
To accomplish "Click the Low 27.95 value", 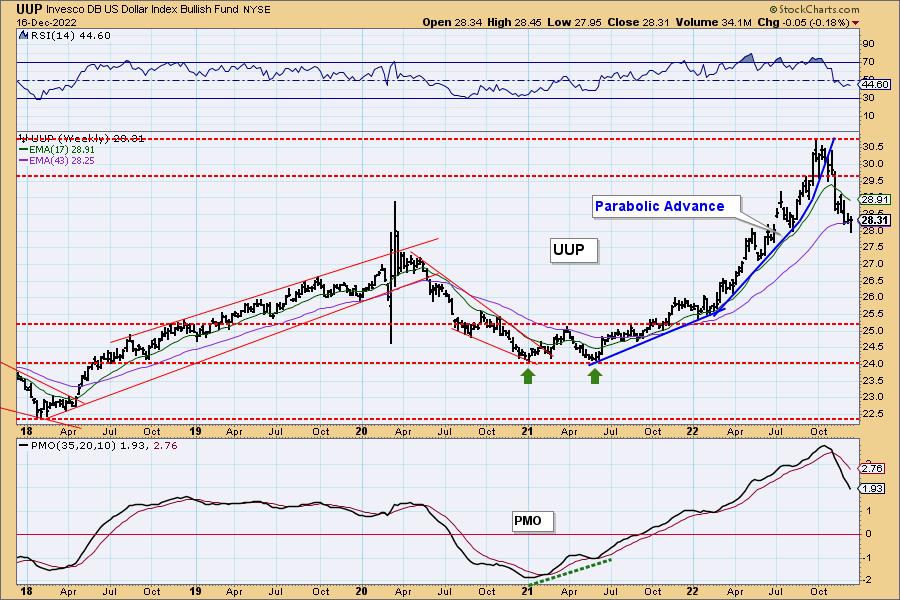I will 575,22.
